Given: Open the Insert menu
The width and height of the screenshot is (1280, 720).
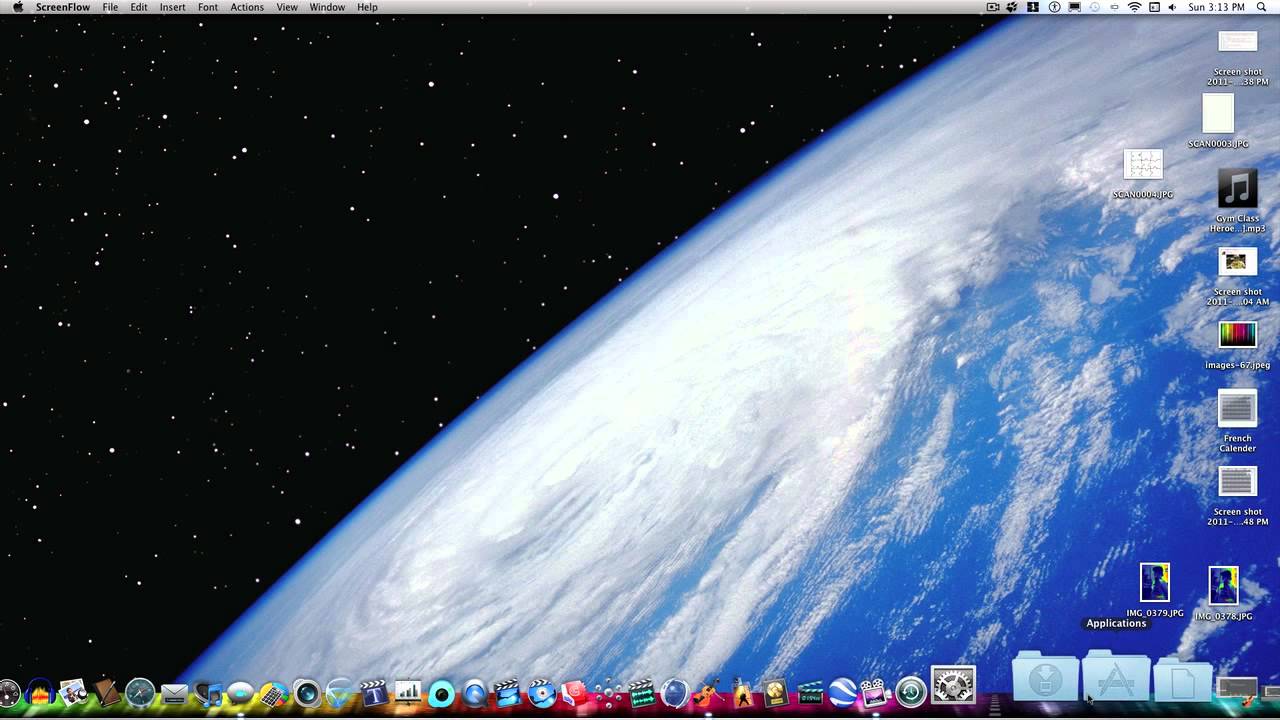Looking at the screenshot, I should (173, 7).
